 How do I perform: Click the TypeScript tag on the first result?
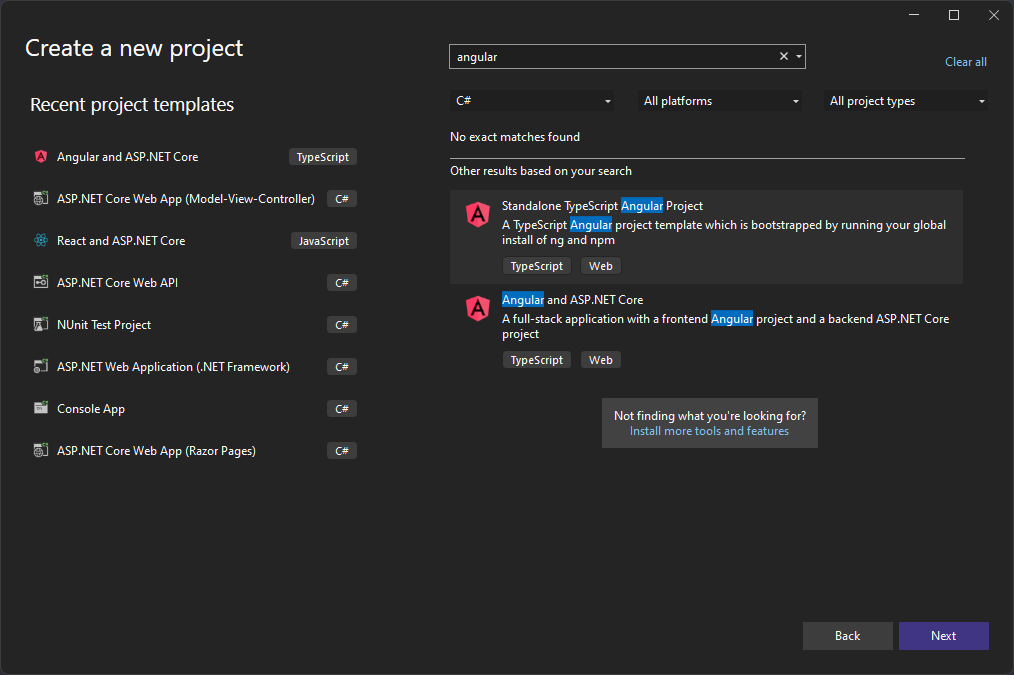[x=536, y=265]
